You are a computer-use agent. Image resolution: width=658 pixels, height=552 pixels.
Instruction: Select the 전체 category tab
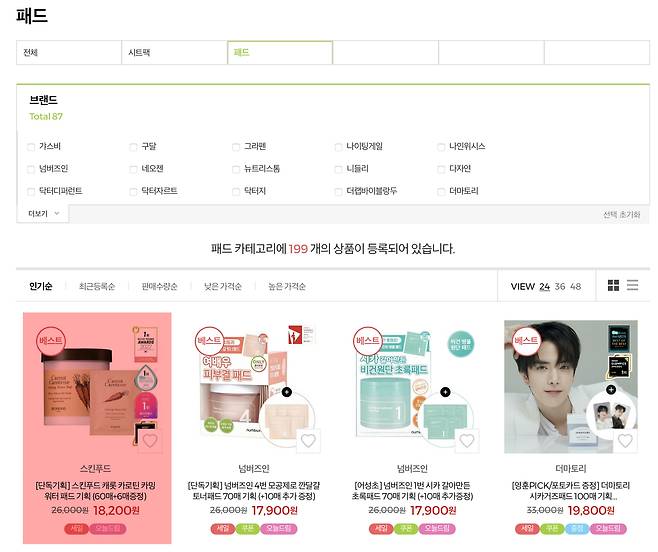pyautogui.click(x=69, y=52)
